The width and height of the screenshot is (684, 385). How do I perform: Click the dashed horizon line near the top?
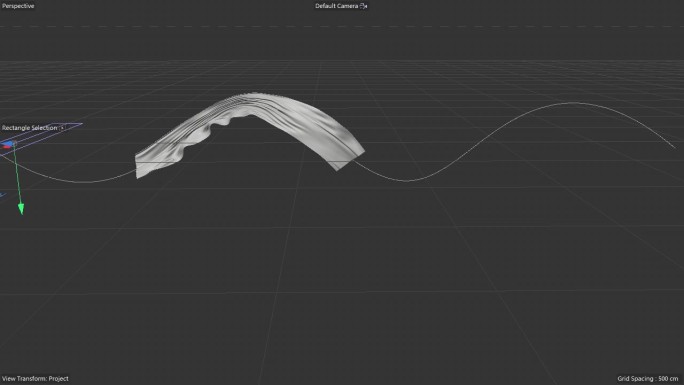point(342,27)
